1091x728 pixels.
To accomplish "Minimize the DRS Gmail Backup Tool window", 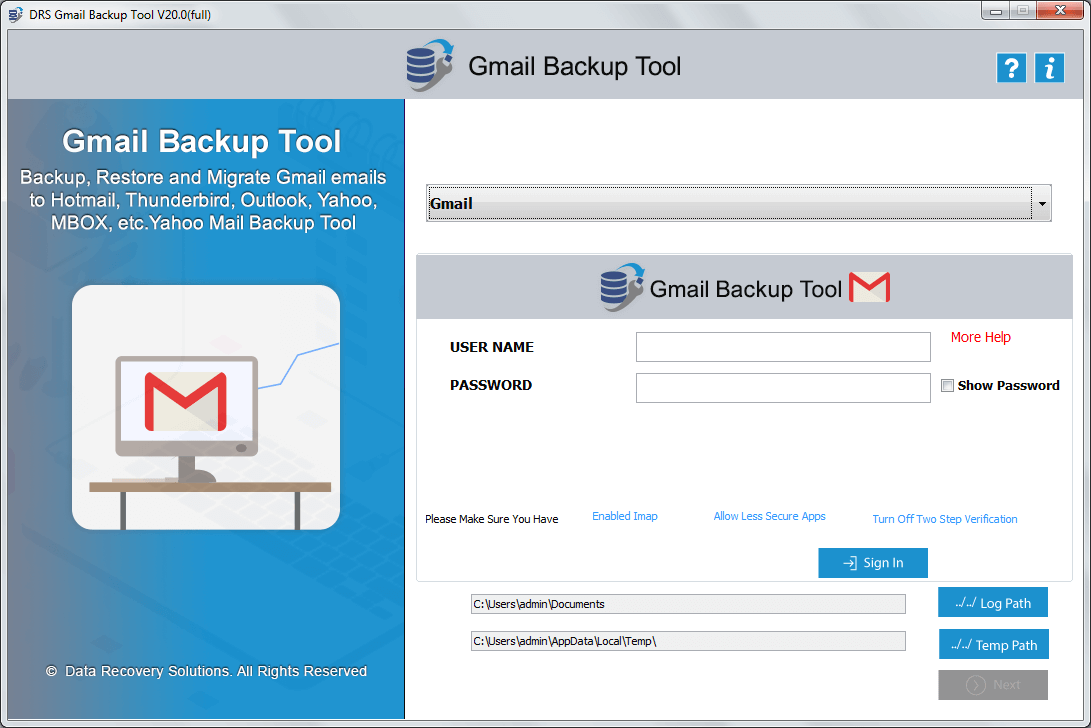I will tap(996, 10).
